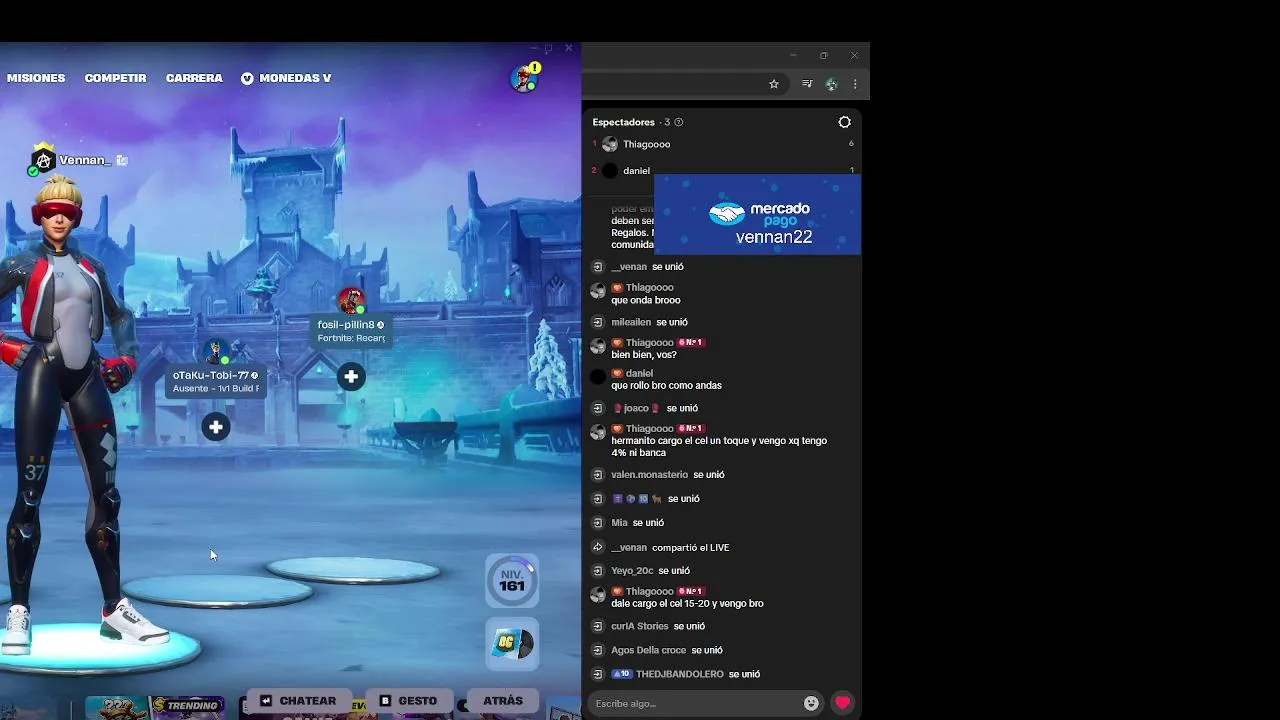Click Agos Della croce joined message
This screenshot has height=720, width=1280.
tap(666, 650)
